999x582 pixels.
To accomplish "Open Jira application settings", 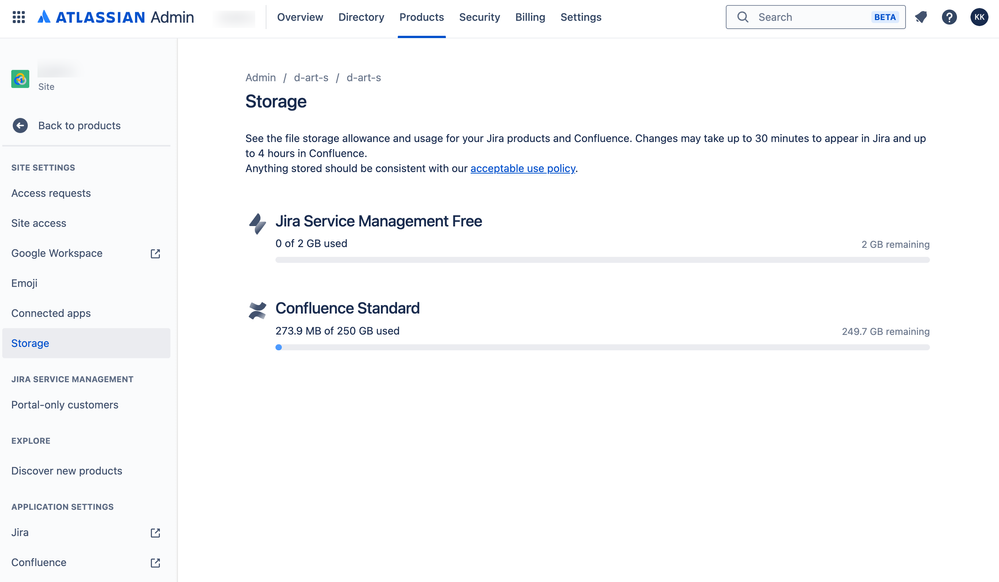I will pos(20,532).
